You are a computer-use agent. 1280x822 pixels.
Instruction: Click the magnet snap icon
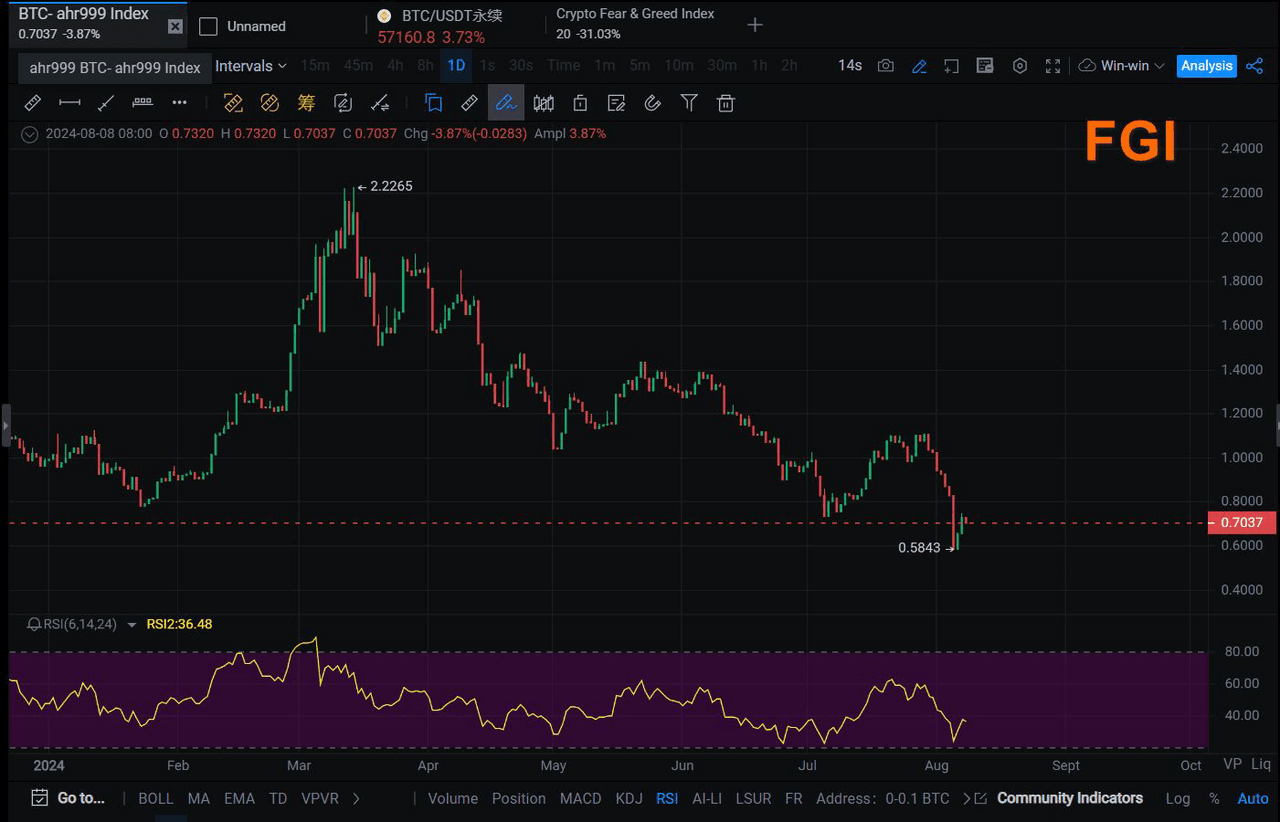[653, 103]
